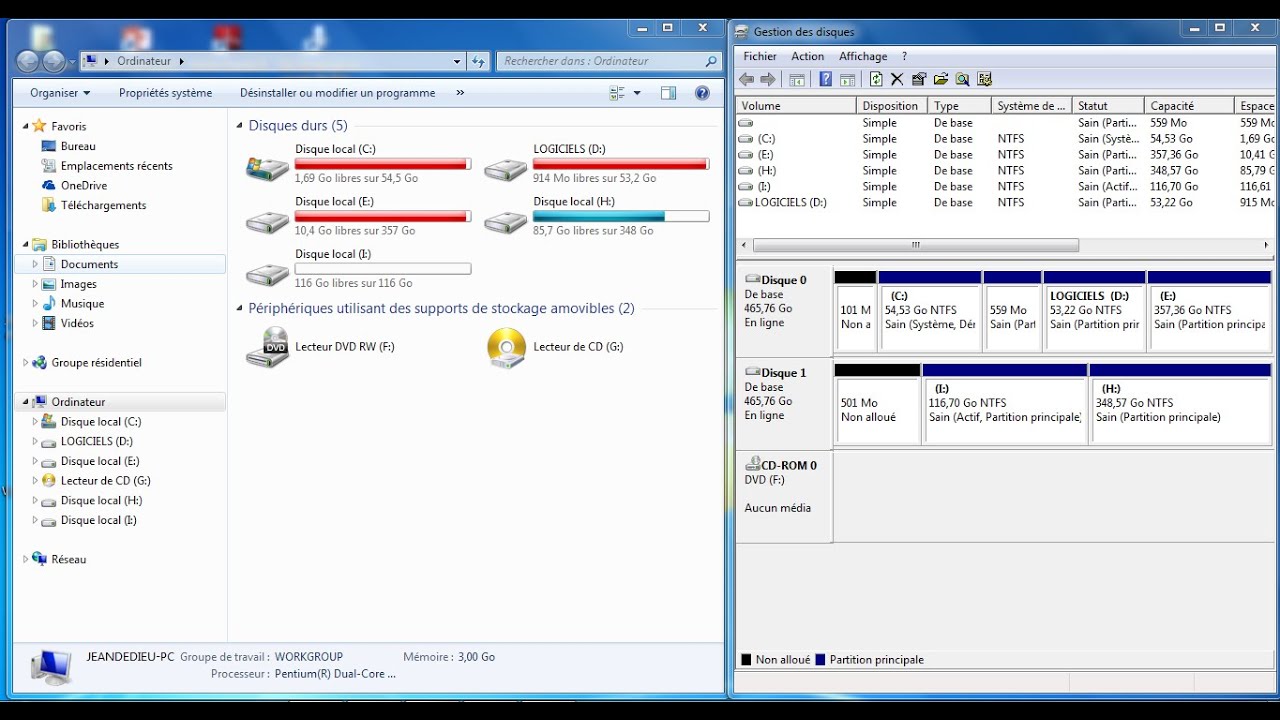The height and width of the screenshot is (720, 1280).
Task: Click the Explorer back navigation button
Action: (x=27, y=61)
